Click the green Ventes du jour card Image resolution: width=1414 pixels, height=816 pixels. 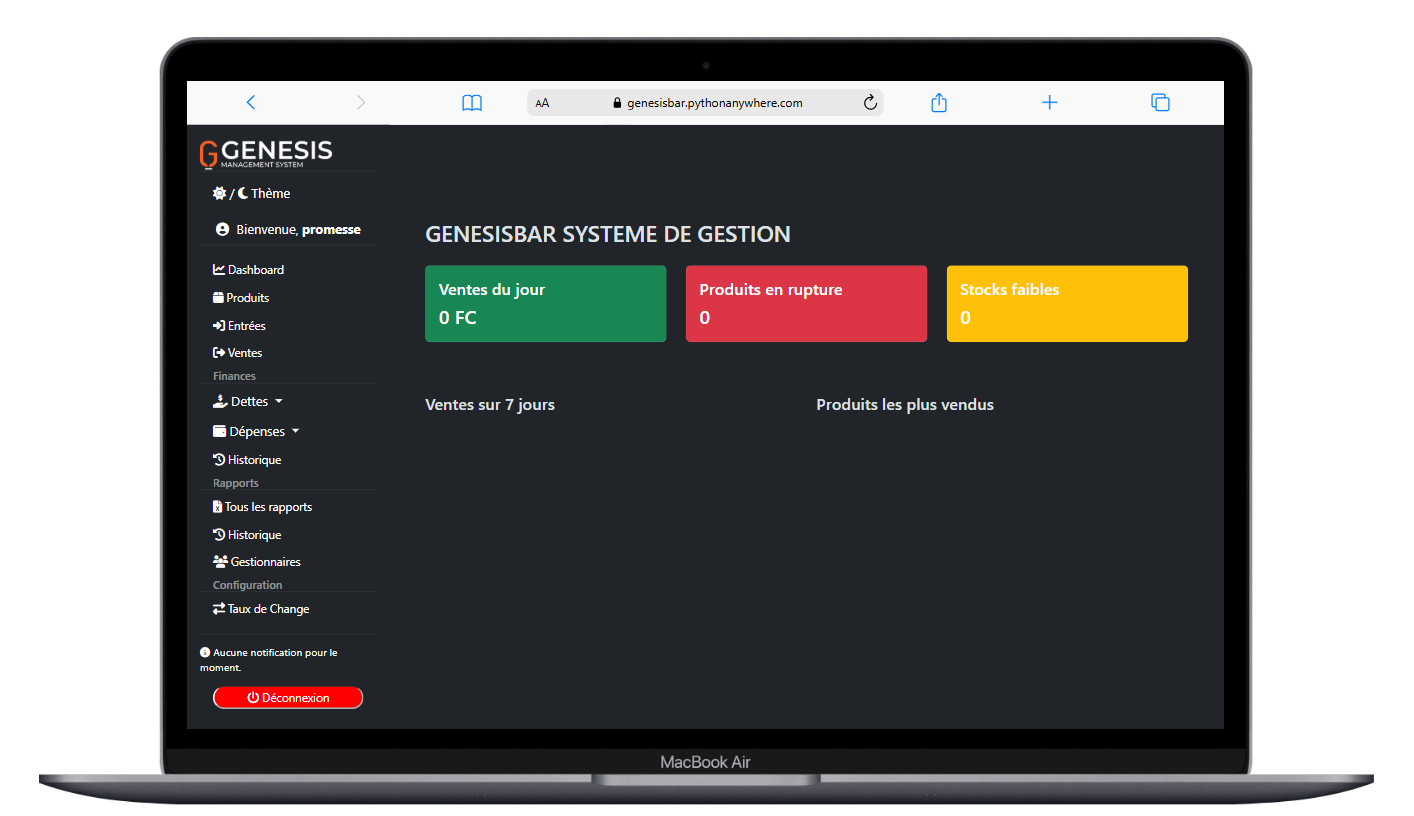click(x=545, y=303)
